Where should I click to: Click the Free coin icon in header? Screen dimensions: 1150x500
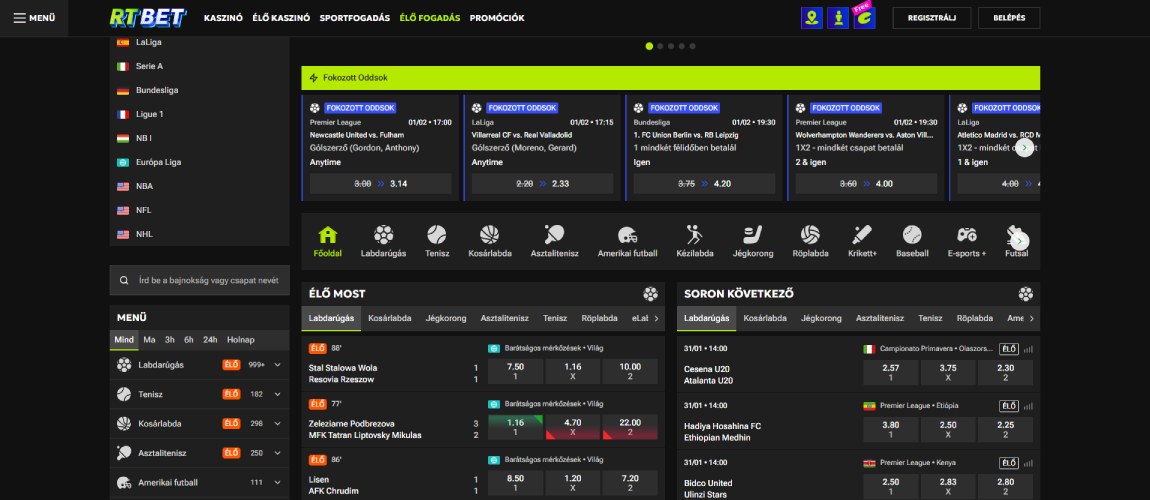coord(864,18)
